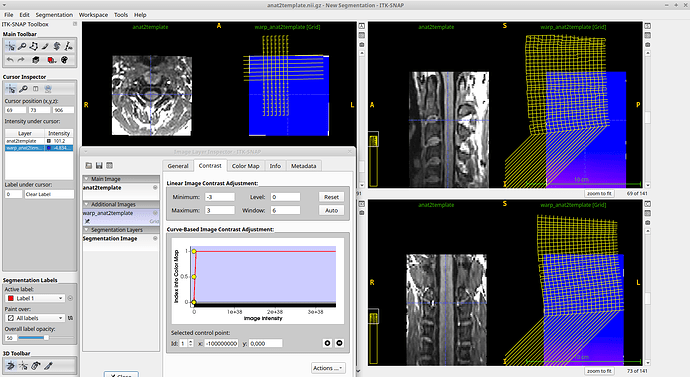Switch to the Info tab

pyautogui.click(x=275, y=166)
